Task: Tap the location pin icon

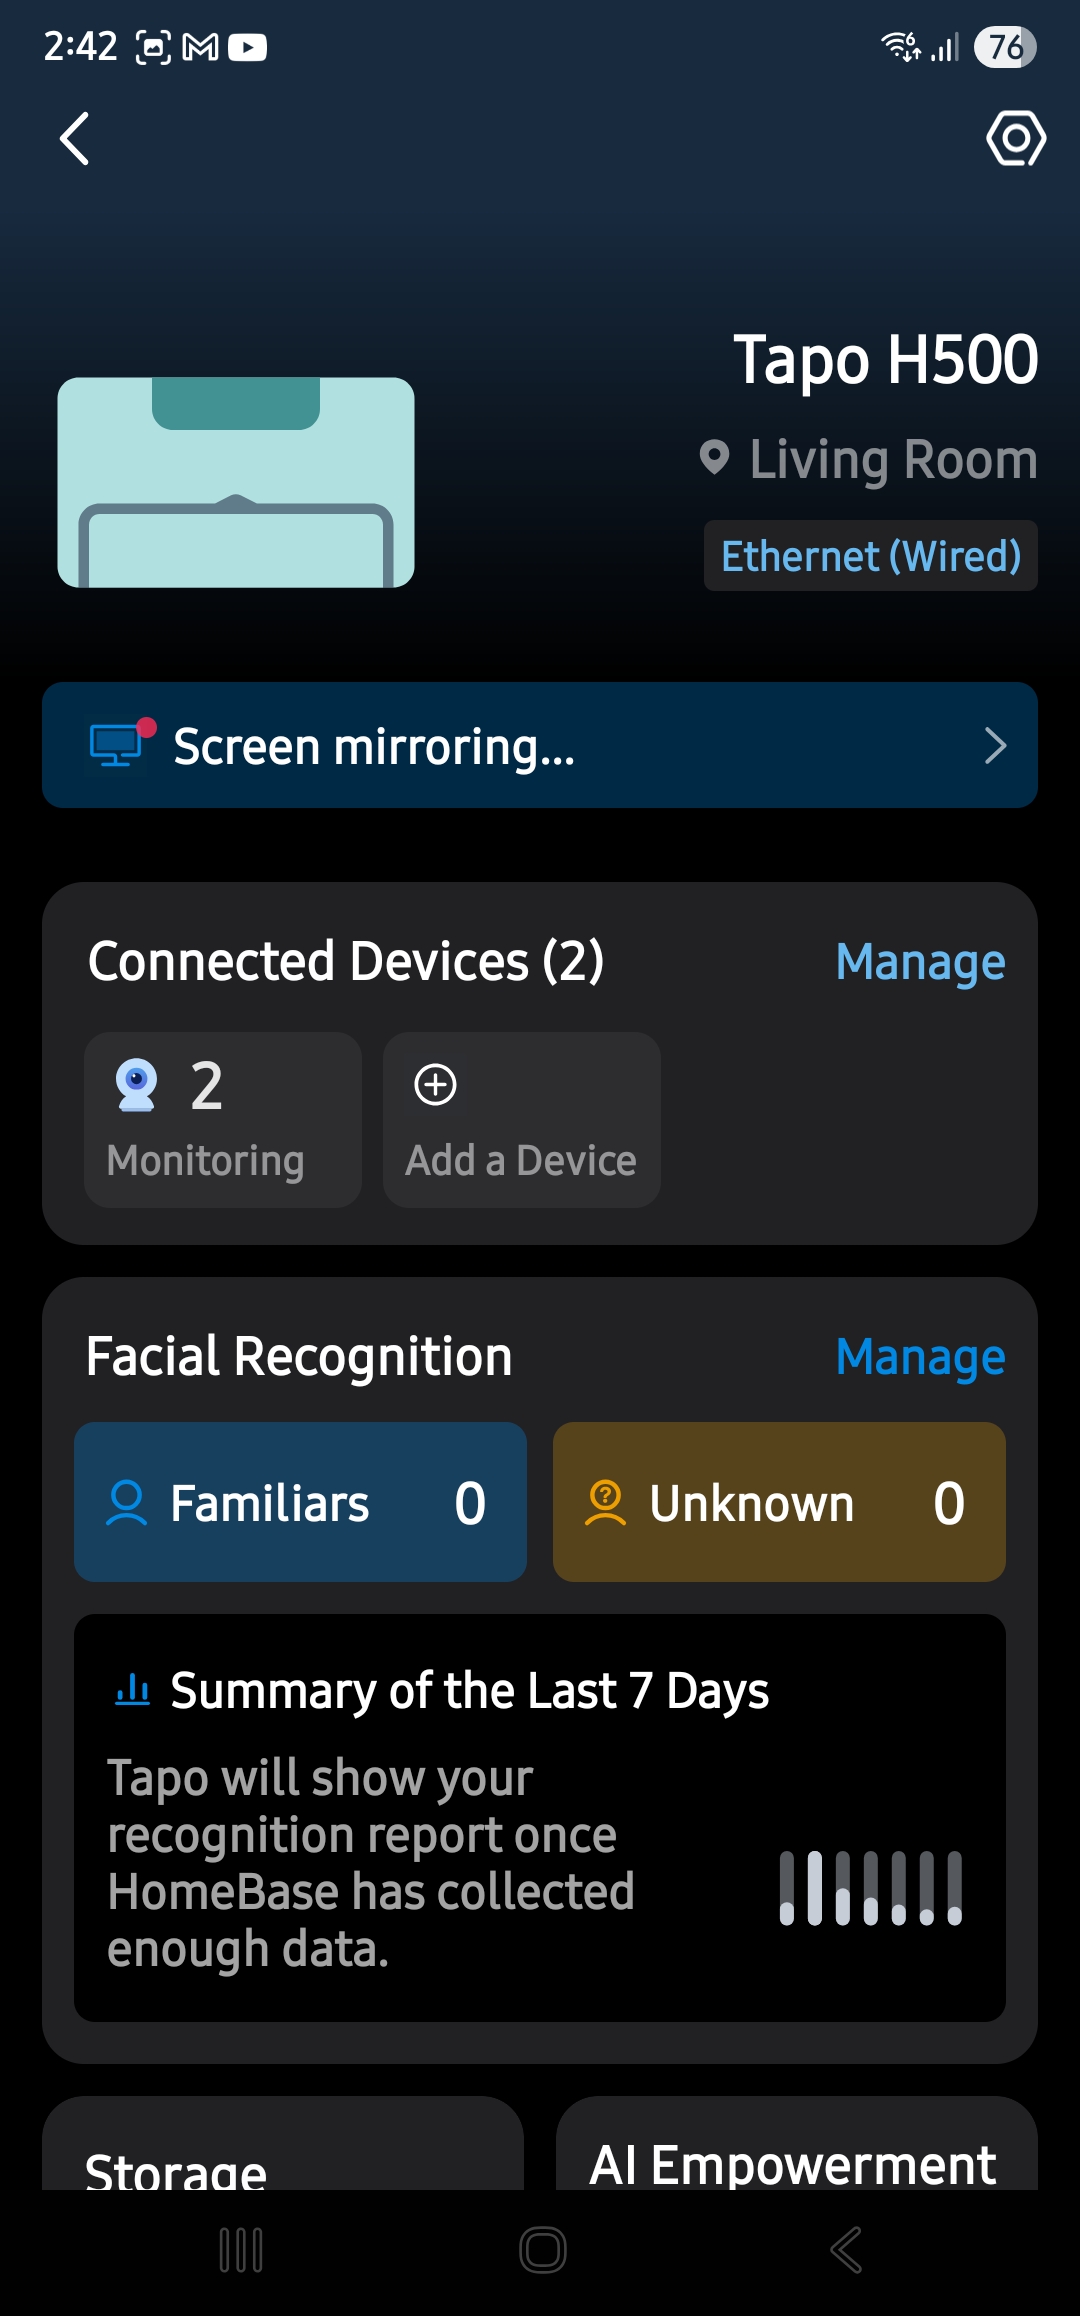Action: (x=714, y=459)
